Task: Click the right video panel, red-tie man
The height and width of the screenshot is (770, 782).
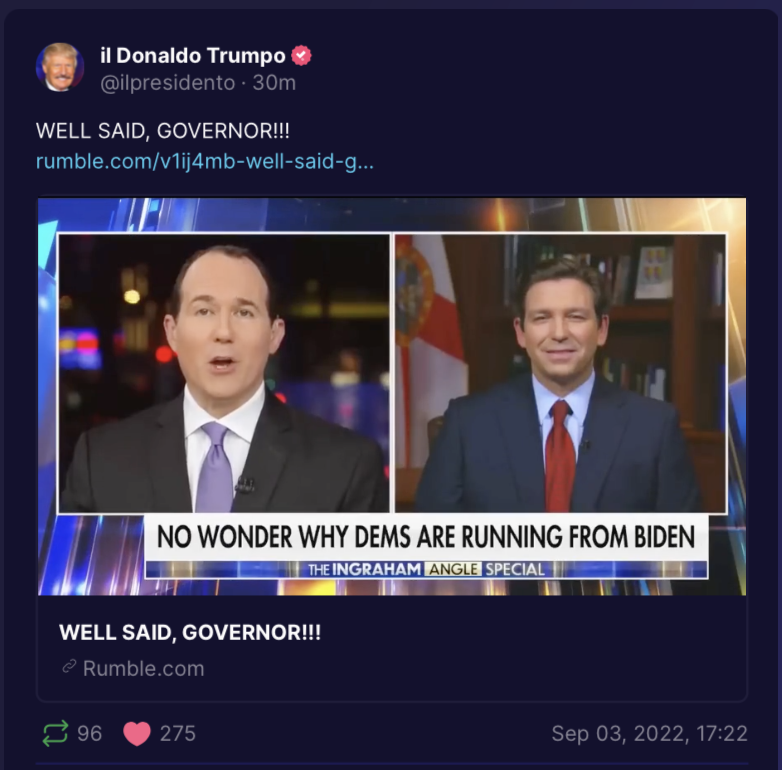Action: [561, 373]
